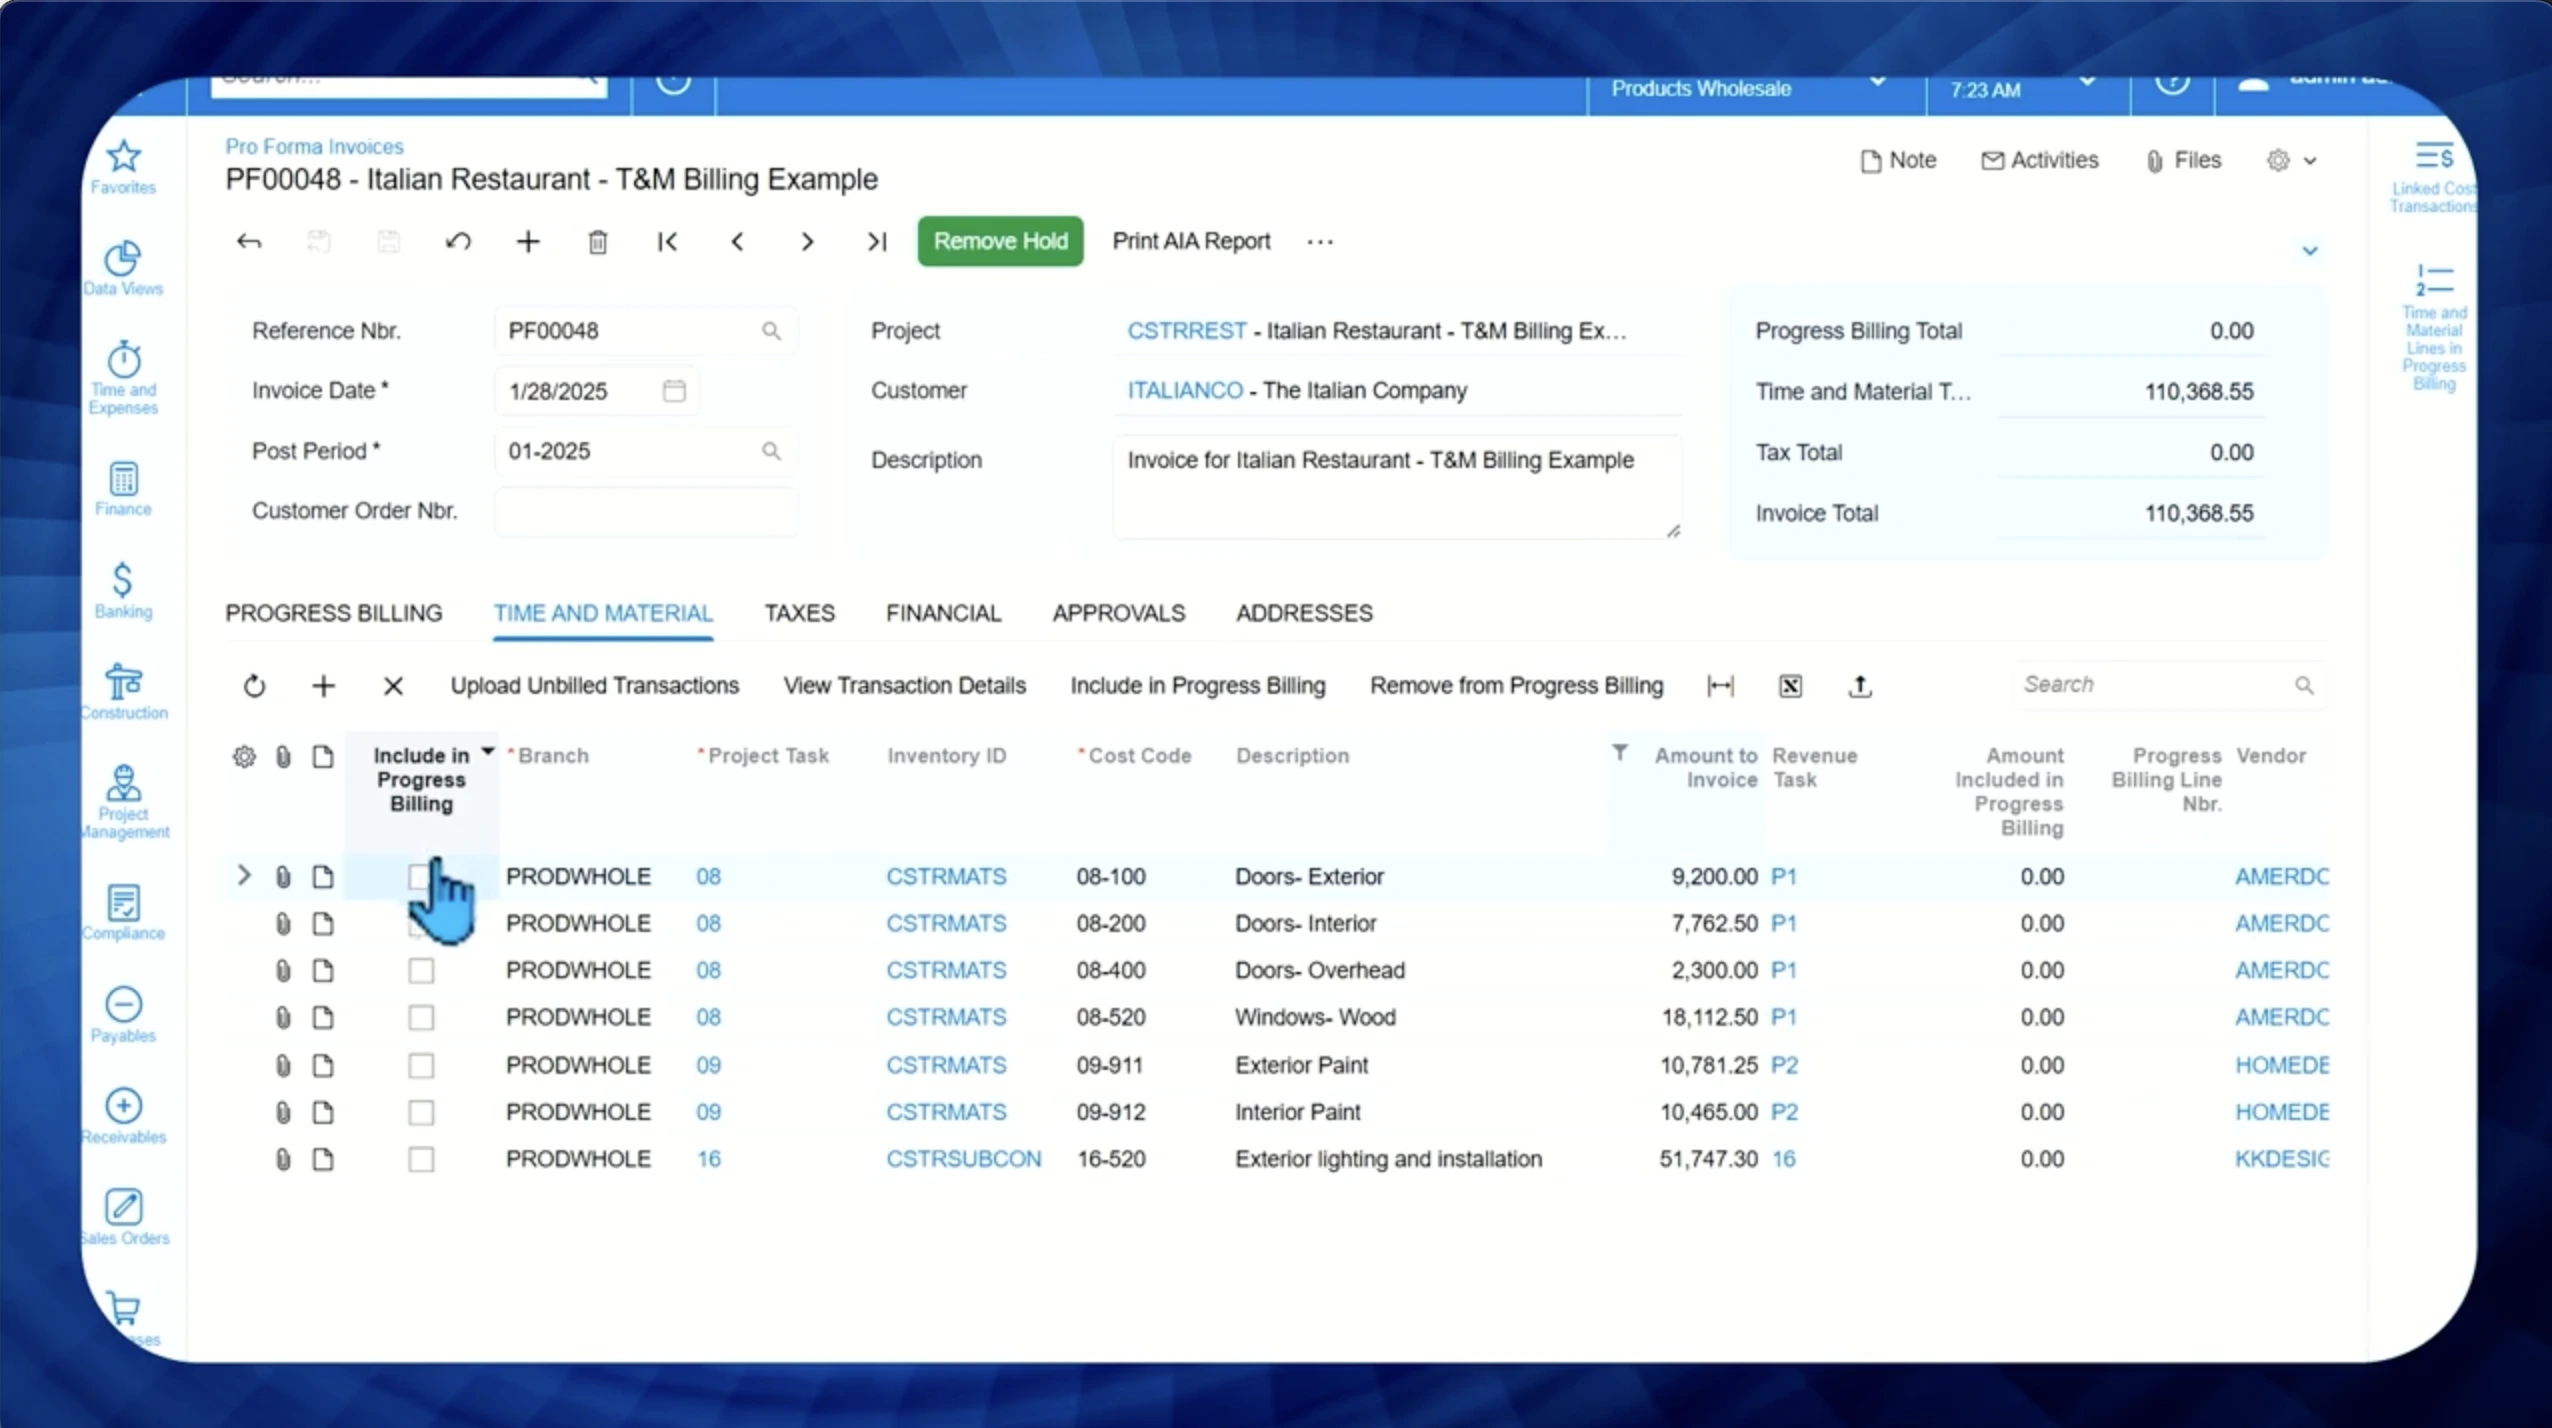This screenshot has width=2552, height=1428.
Task: Open Construction workspace icon
Action: click(123, 691)
